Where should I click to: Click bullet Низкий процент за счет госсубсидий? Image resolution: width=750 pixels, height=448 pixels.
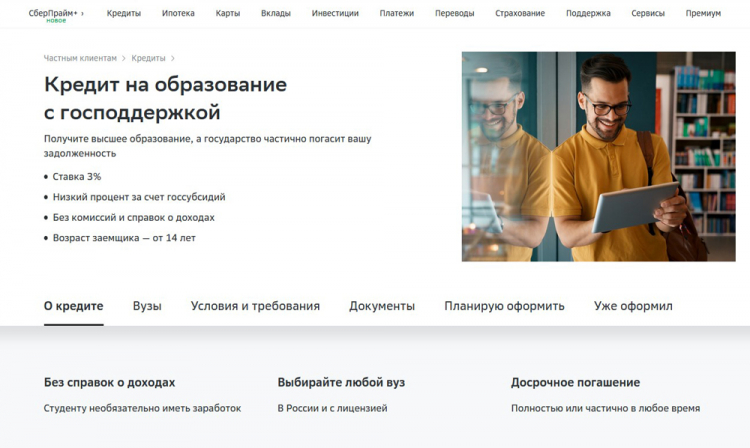pyautogui.click(x=139, y=197)
